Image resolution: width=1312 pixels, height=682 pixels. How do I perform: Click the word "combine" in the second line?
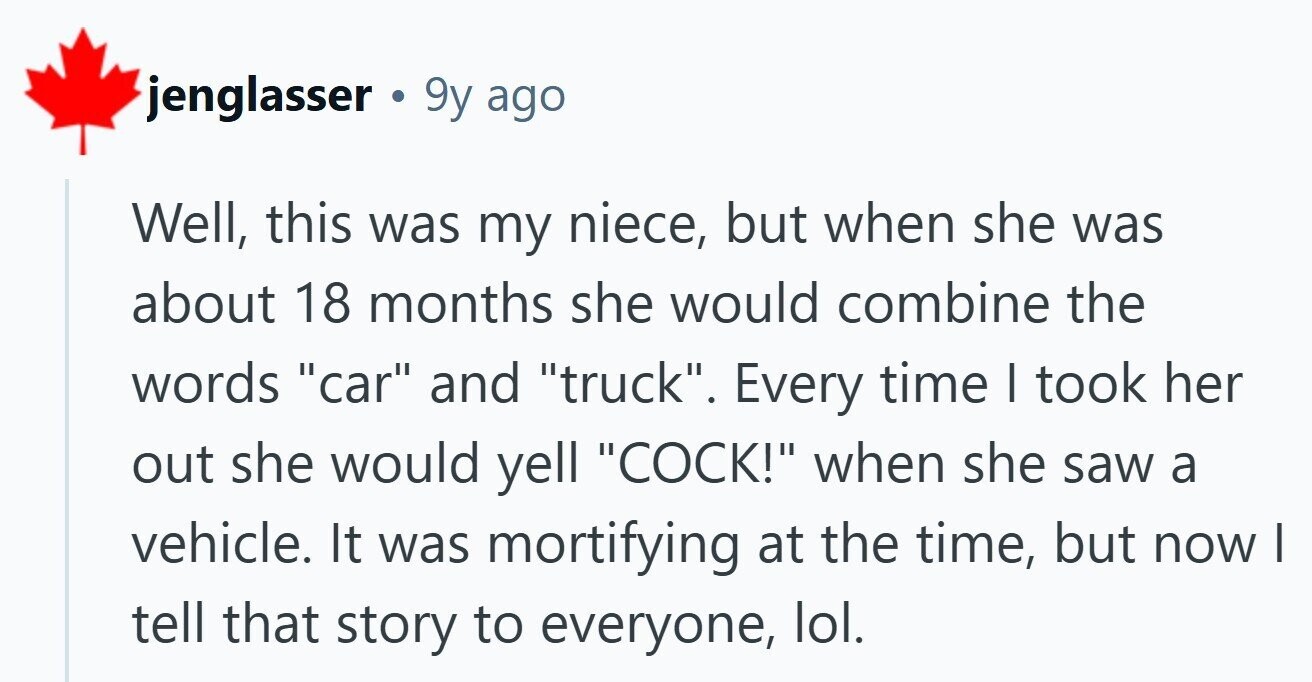tap(922, 303)
